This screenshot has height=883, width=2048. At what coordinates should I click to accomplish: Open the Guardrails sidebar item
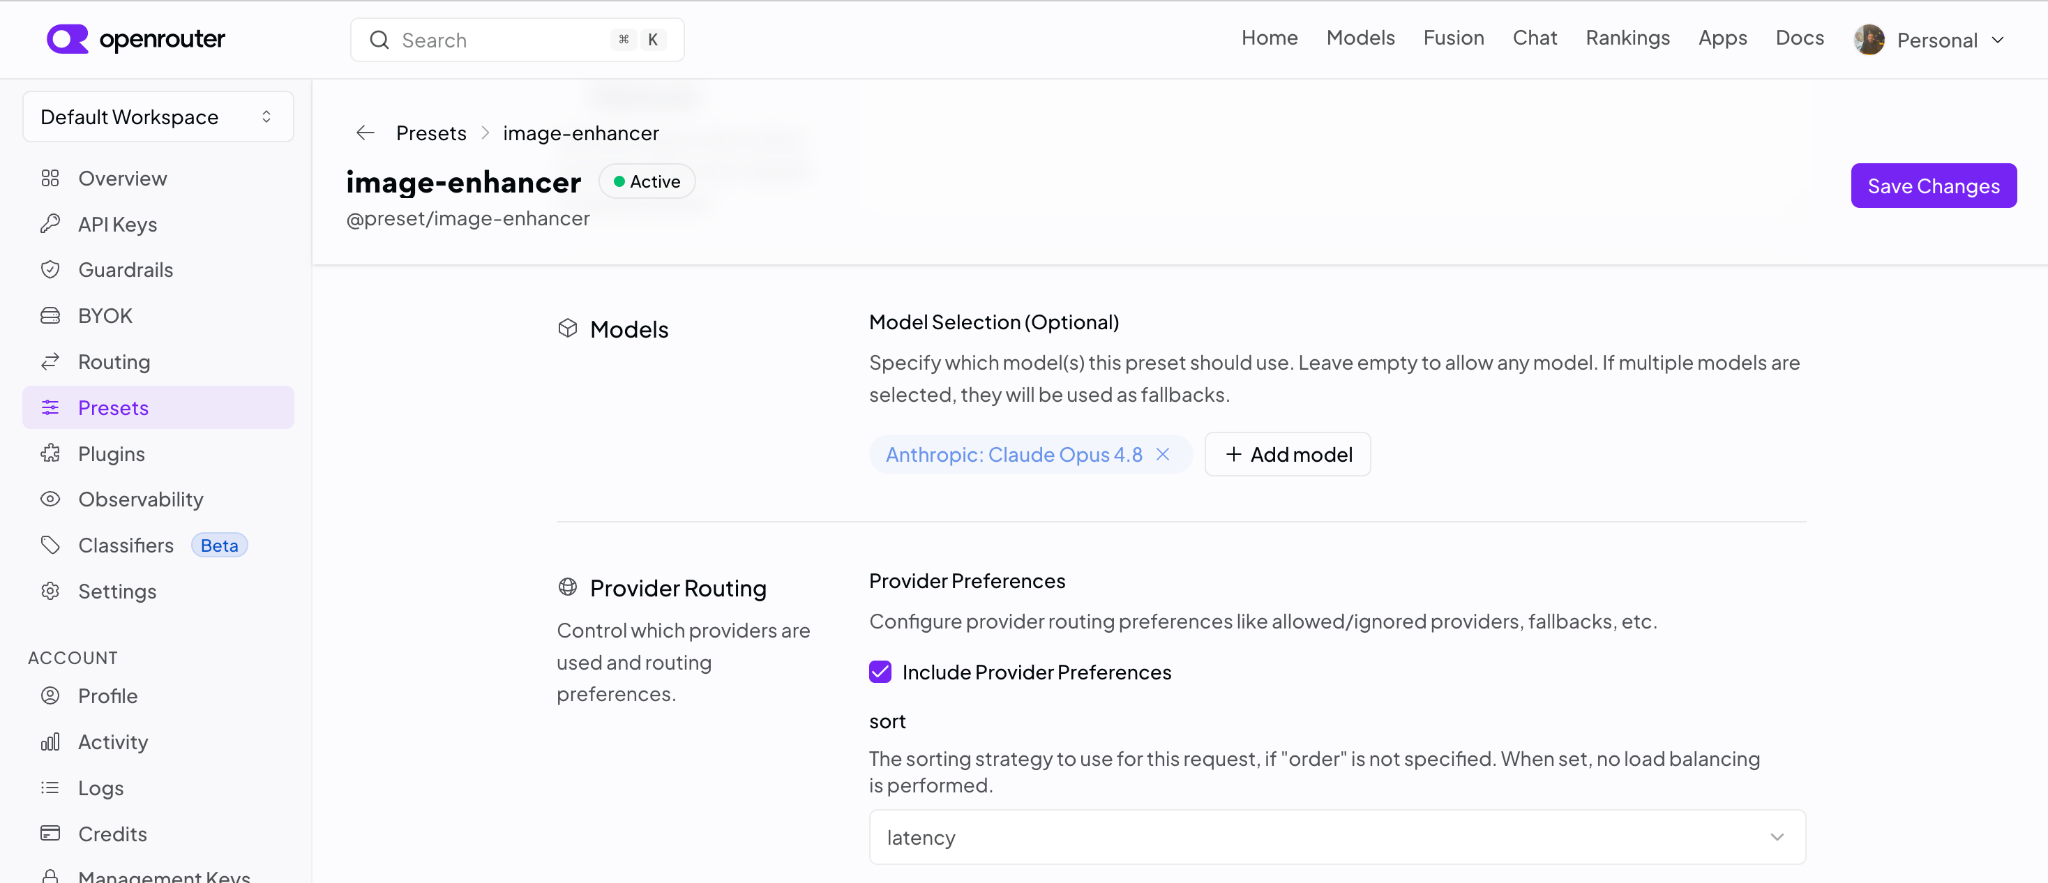[x=158, y=270]
